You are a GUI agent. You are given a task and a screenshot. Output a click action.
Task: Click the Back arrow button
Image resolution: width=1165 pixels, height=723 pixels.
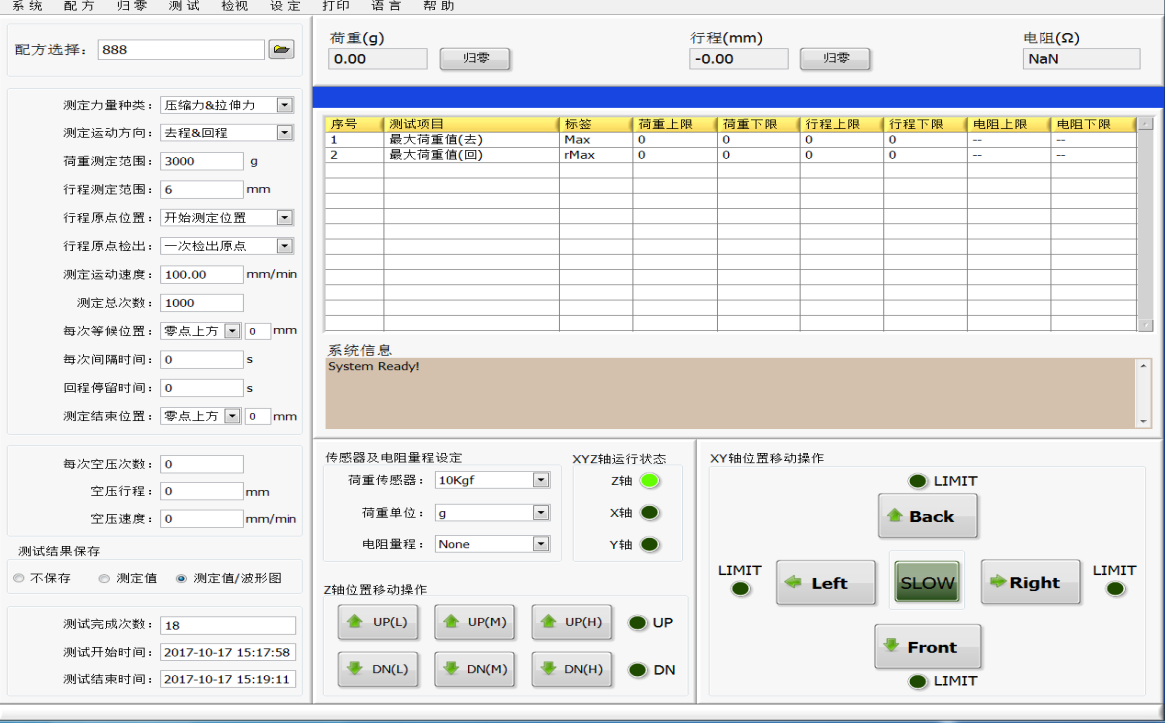[x=927, y=516]
